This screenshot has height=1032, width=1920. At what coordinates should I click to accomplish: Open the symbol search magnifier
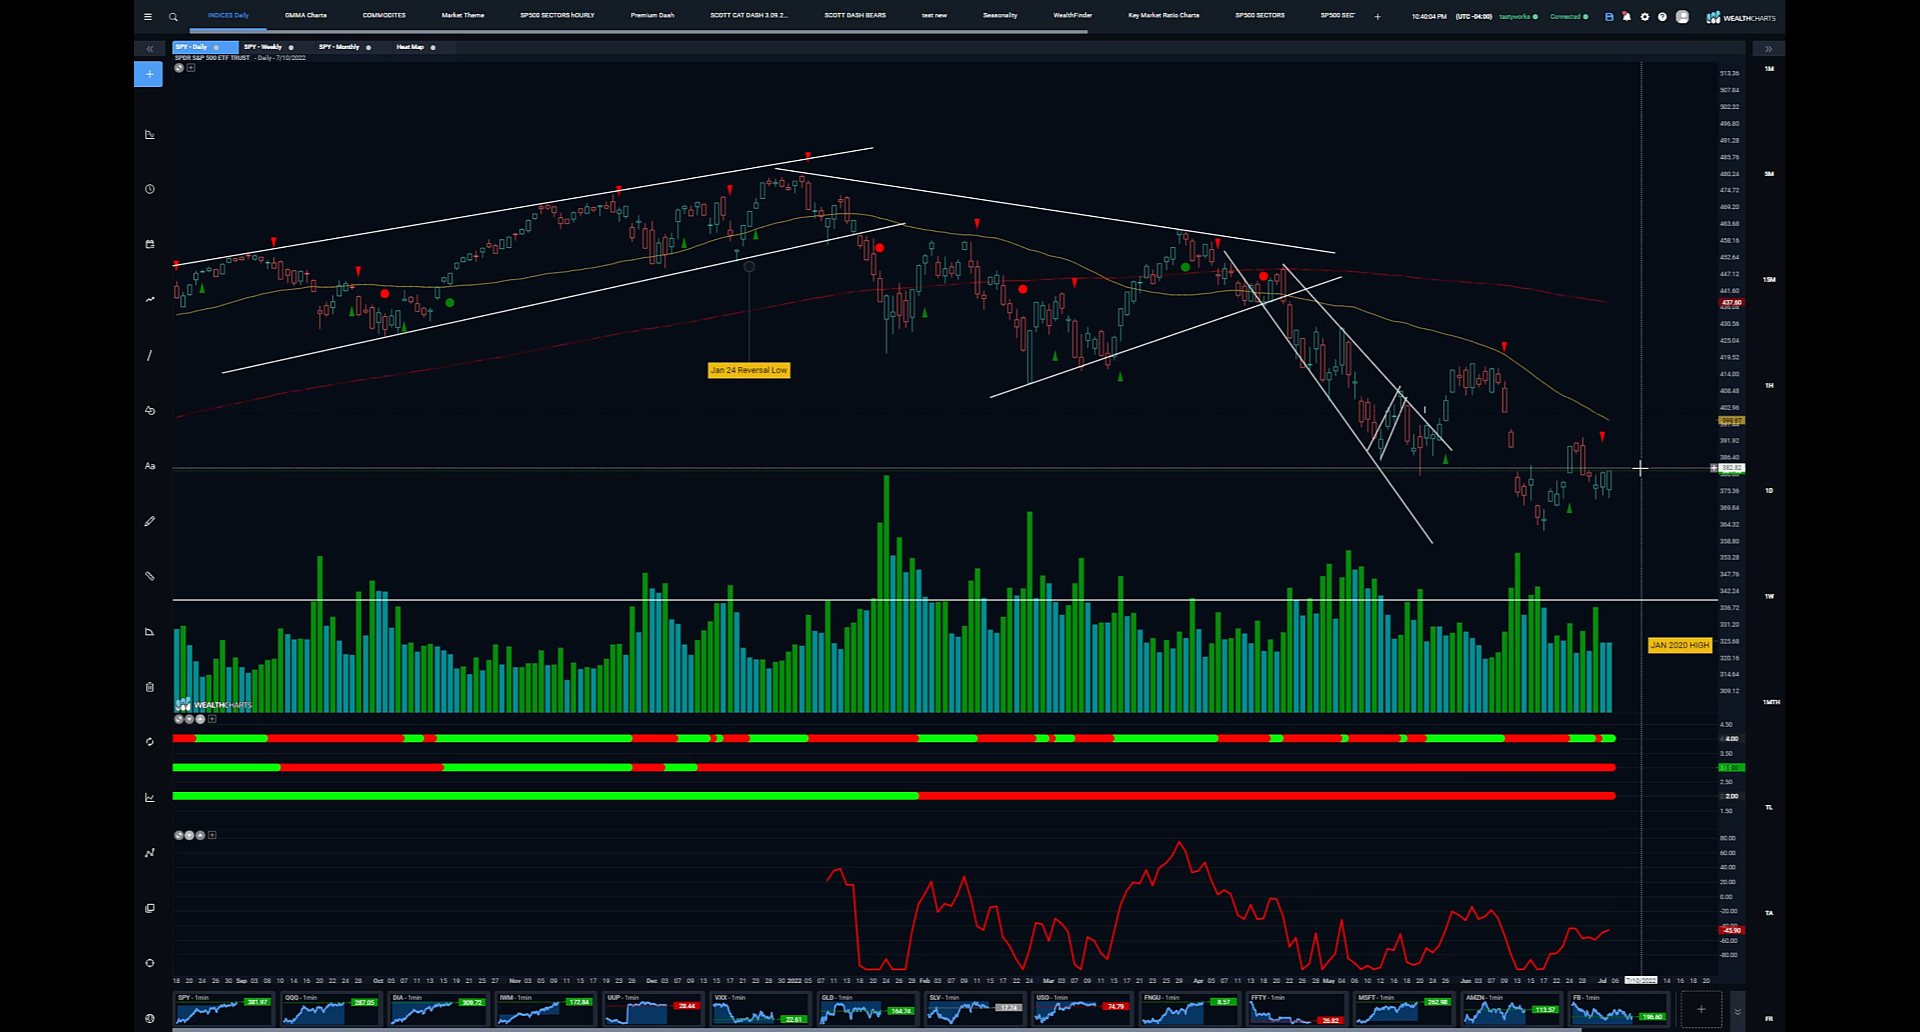pyautogui.click(x=173, y=17)
